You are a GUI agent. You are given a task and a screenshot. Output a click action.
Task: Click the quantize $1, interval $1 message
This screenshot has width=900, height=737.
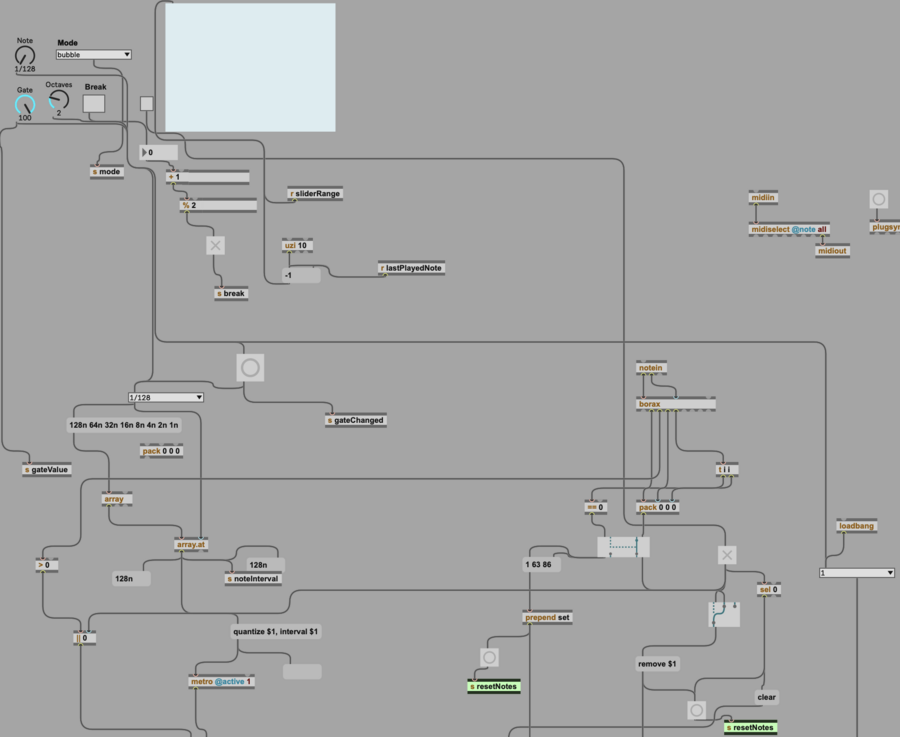click(x=276, y=631)
